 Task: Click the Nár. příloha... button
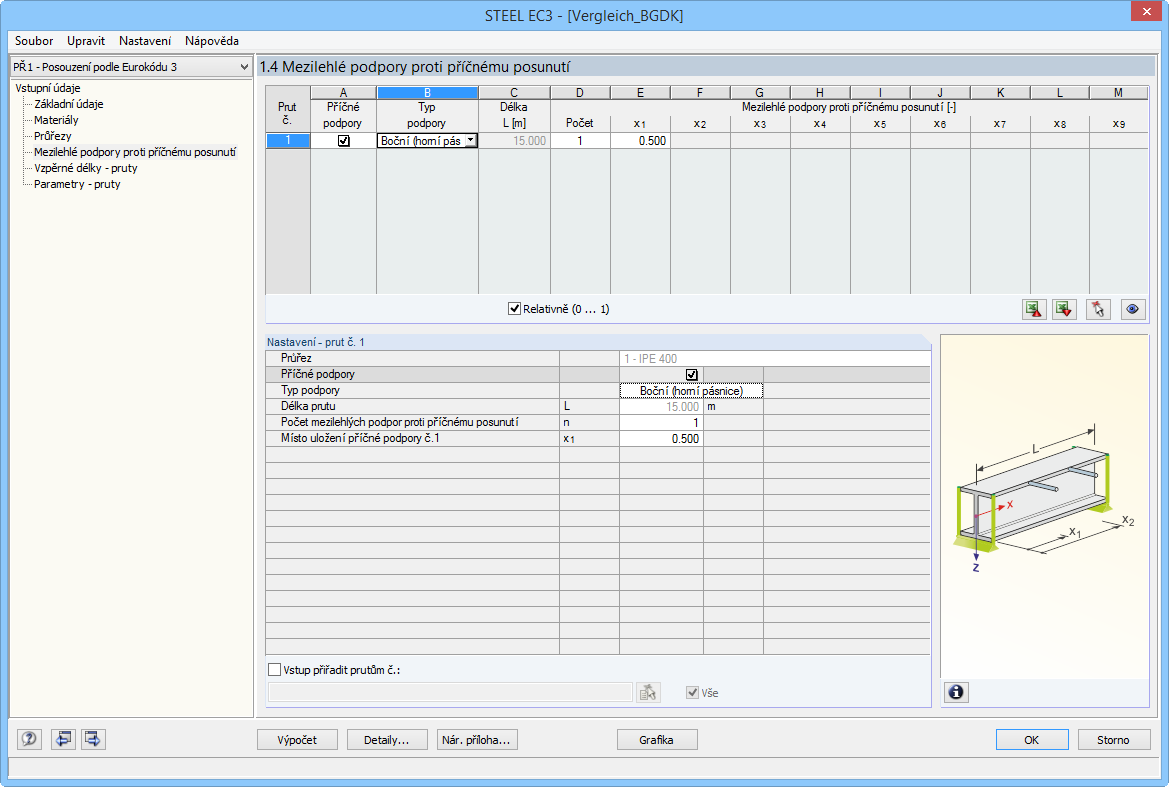(476, 740)
